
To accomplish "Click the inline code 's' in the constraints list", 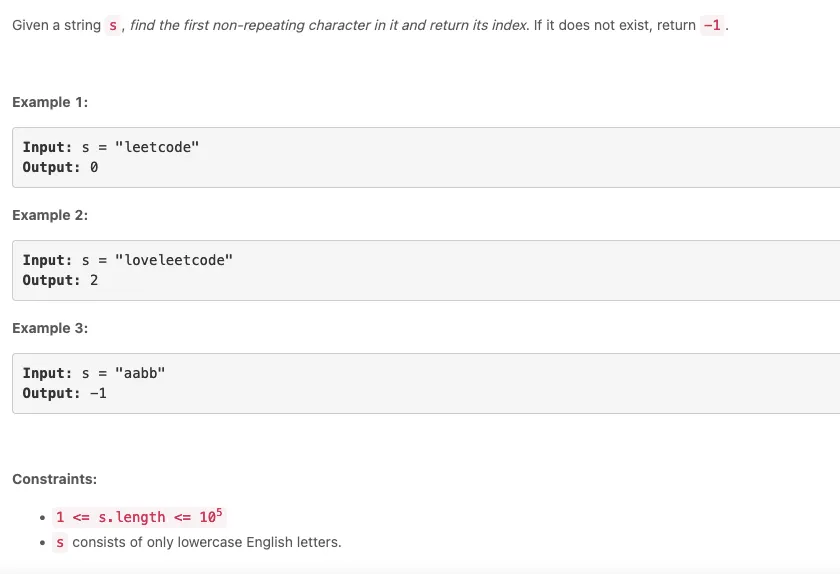I will click(61, 542).
